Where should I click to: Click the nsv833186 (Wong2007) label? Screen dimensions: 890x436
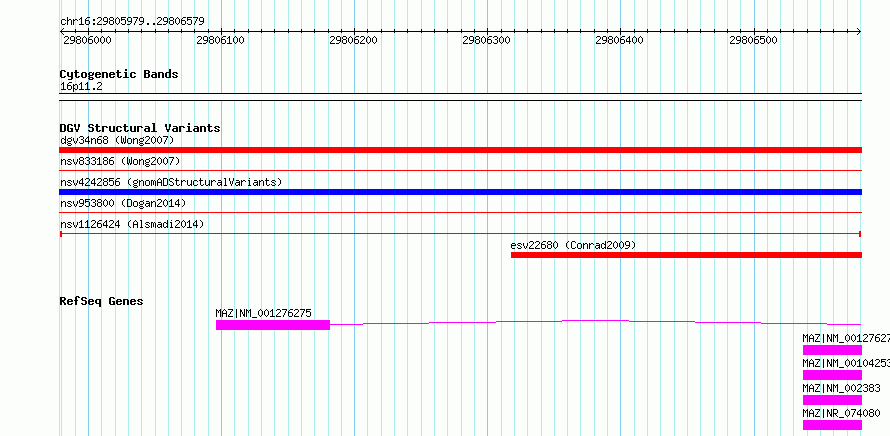[120, 161]
